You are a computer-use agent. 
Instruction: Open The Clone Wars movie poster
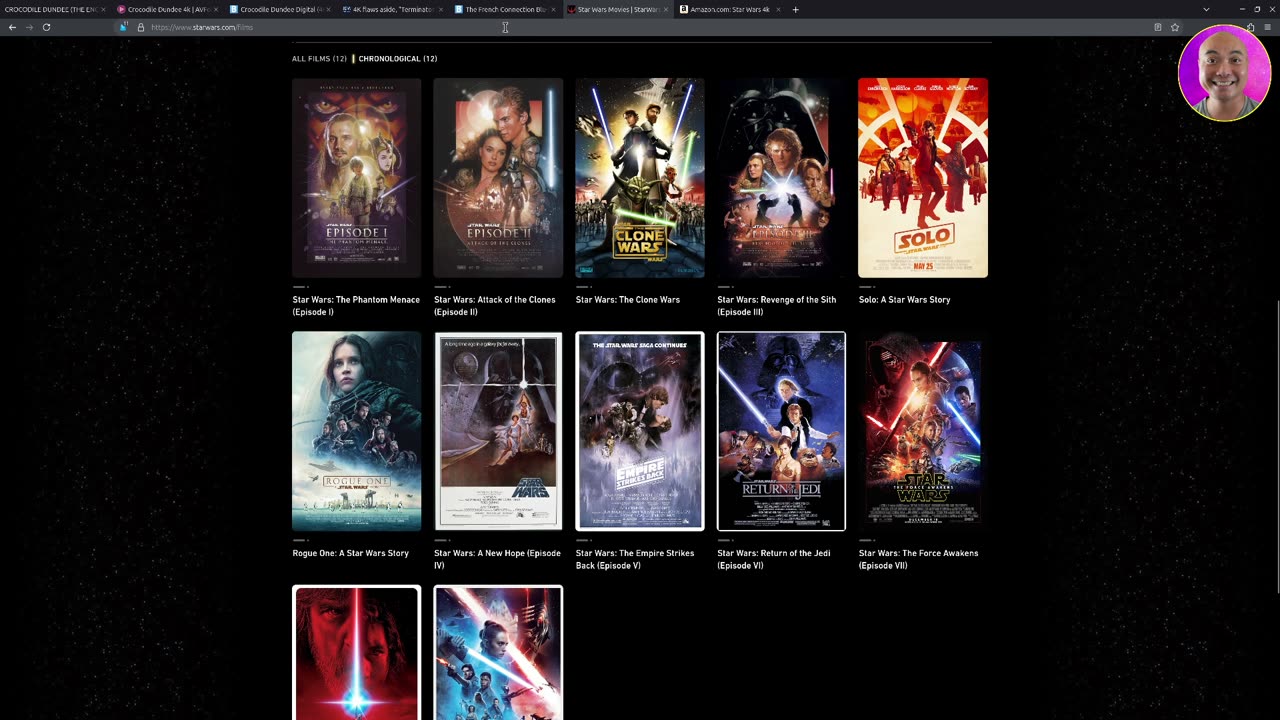click(640, 177)
